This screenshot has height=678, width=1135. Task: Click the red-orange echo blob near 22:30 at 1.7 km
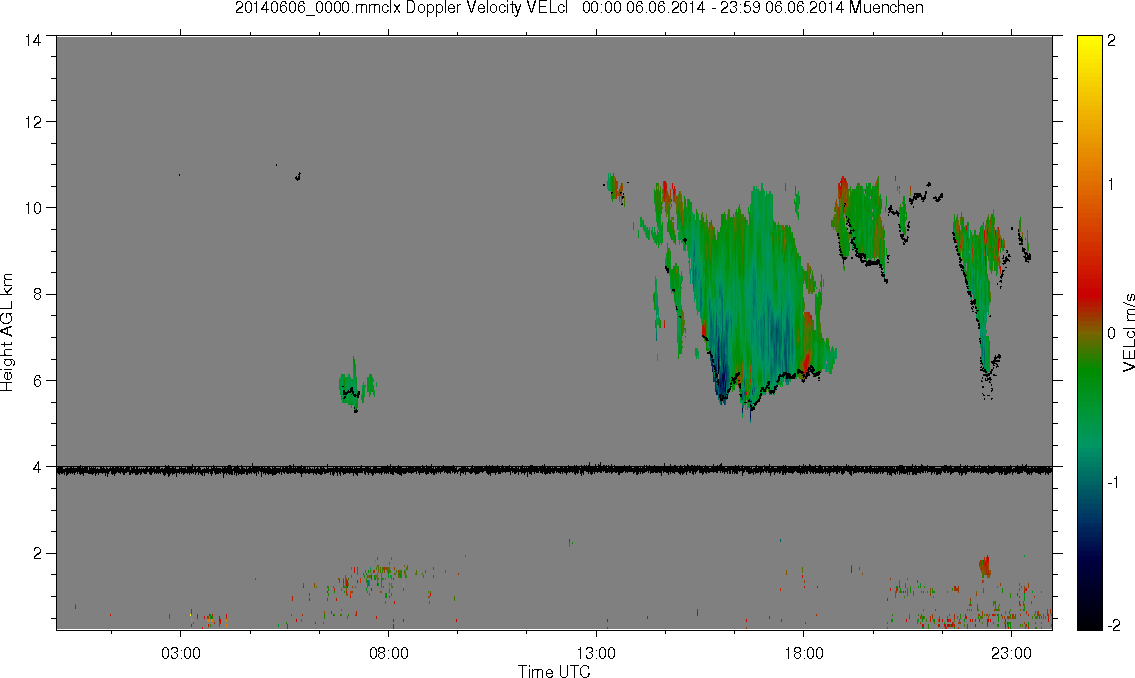(x=984, y=566)
